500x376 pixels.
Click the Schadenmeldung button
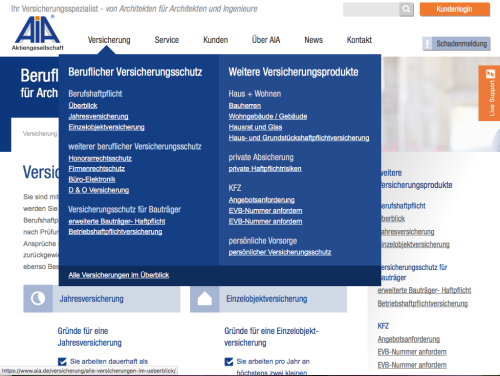tap(456, 44)
